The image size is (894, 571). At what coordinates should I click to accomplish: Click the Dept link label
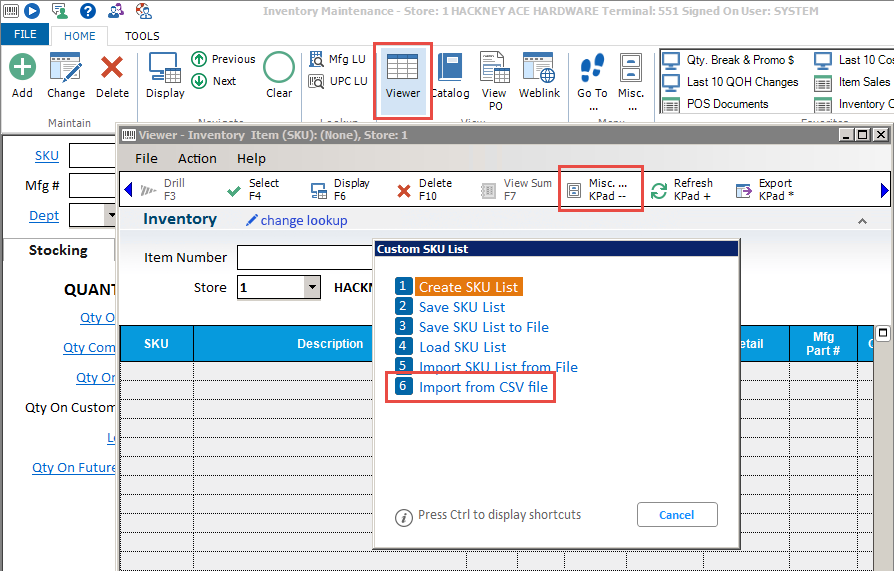tap(44, 216)
